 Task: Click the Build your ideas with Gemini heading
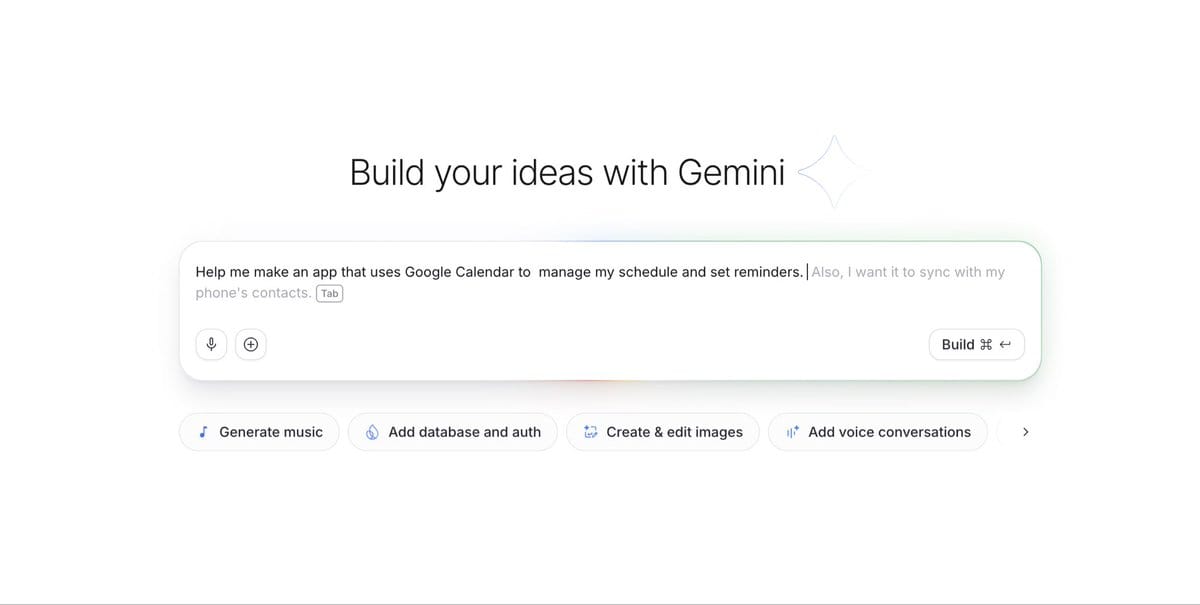click(567, 173)
